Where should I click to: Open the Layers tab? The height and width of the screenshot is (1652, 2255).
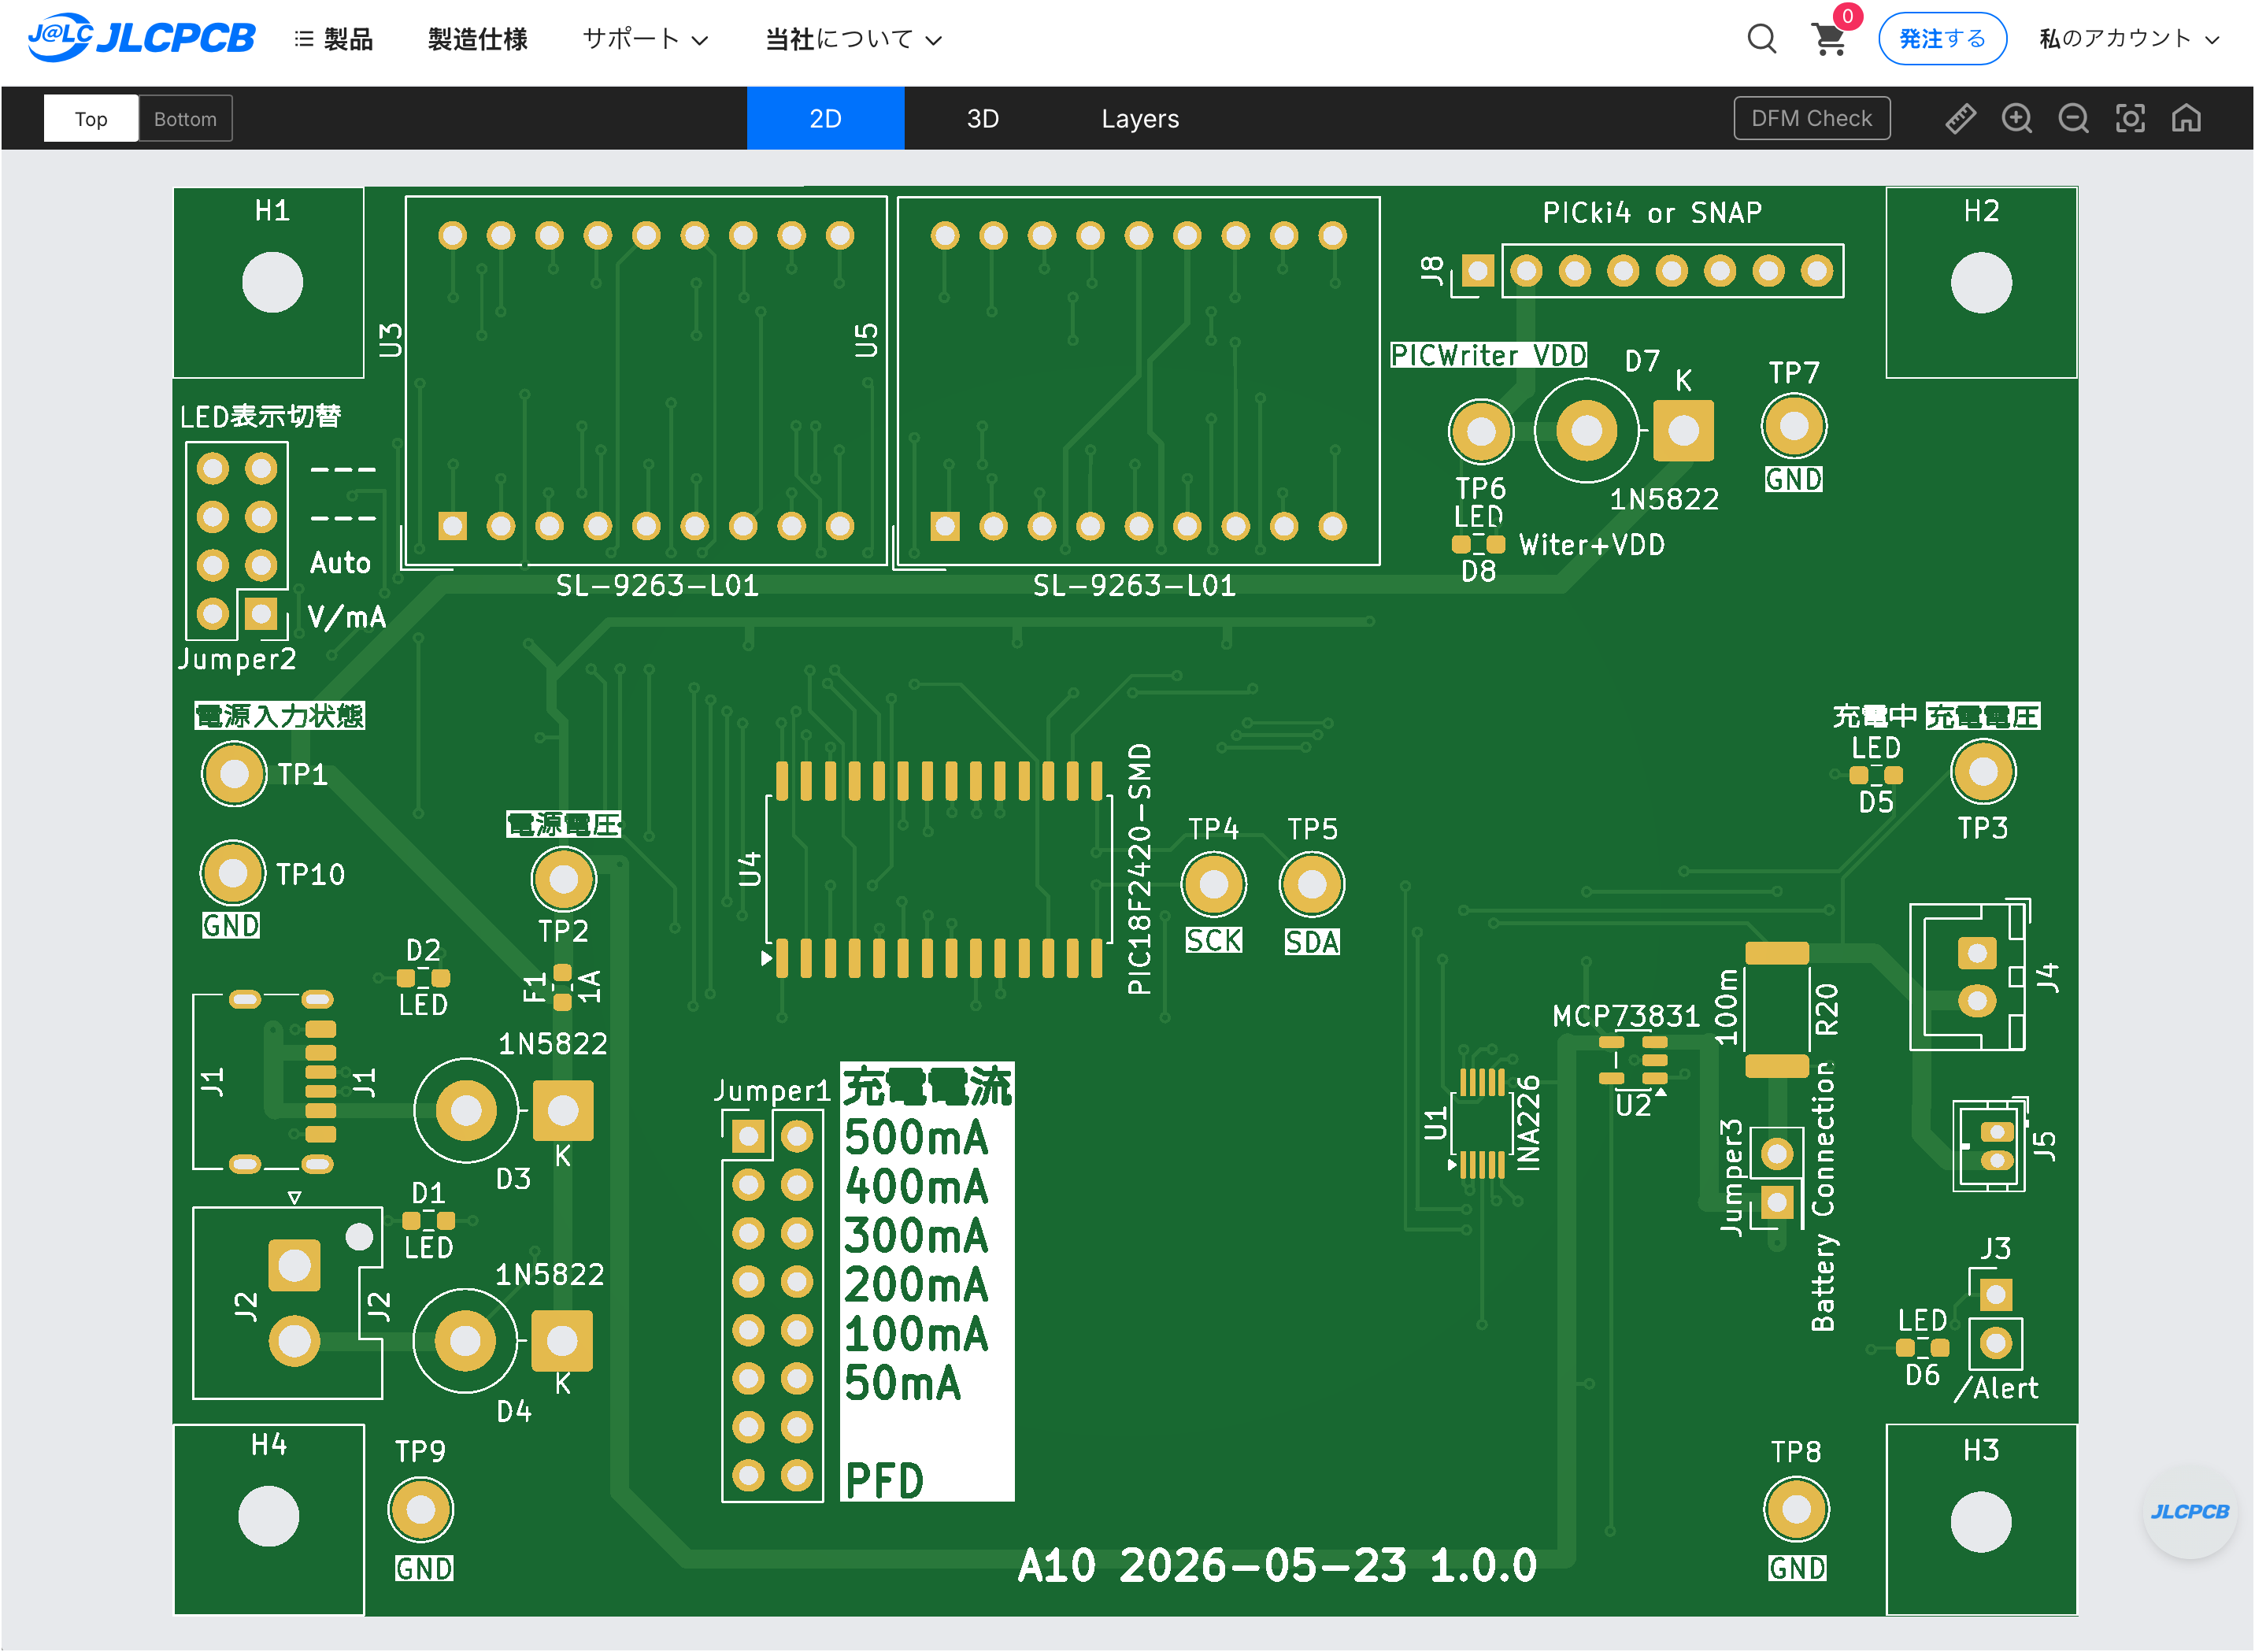(1140, 119)
